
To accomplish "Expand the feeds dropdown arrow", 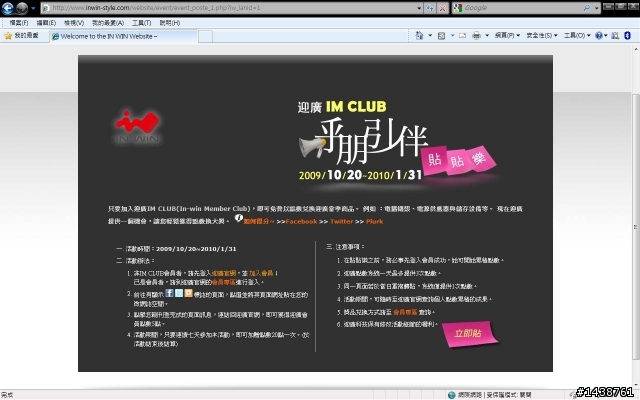I will (452, 36).
